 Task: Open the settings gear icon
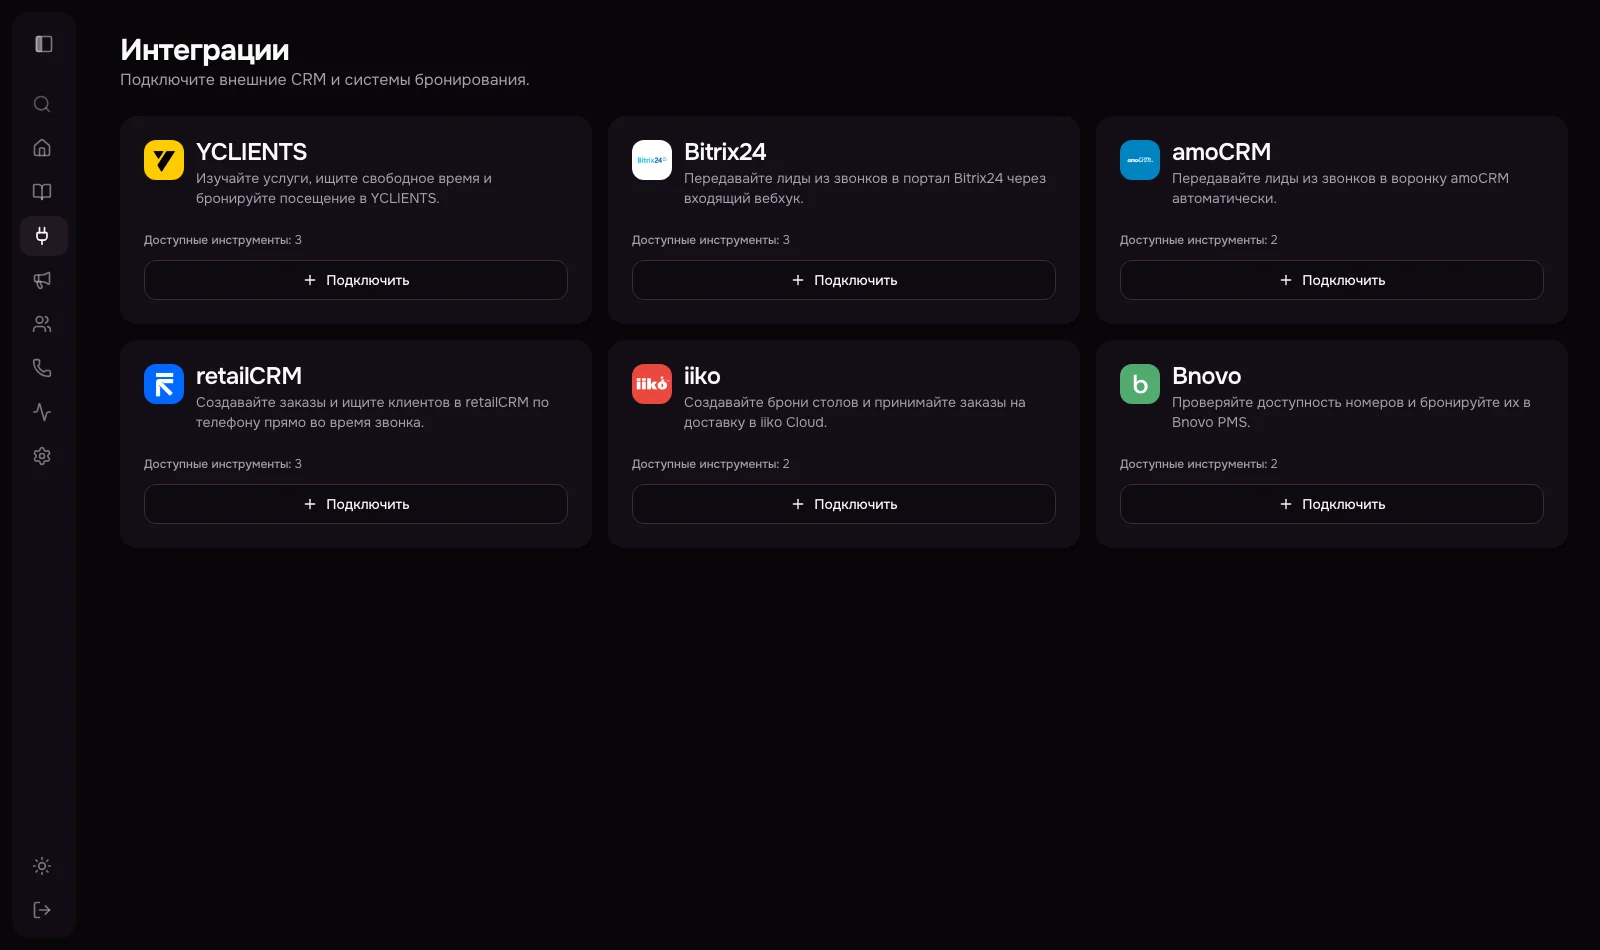point(42,455)
